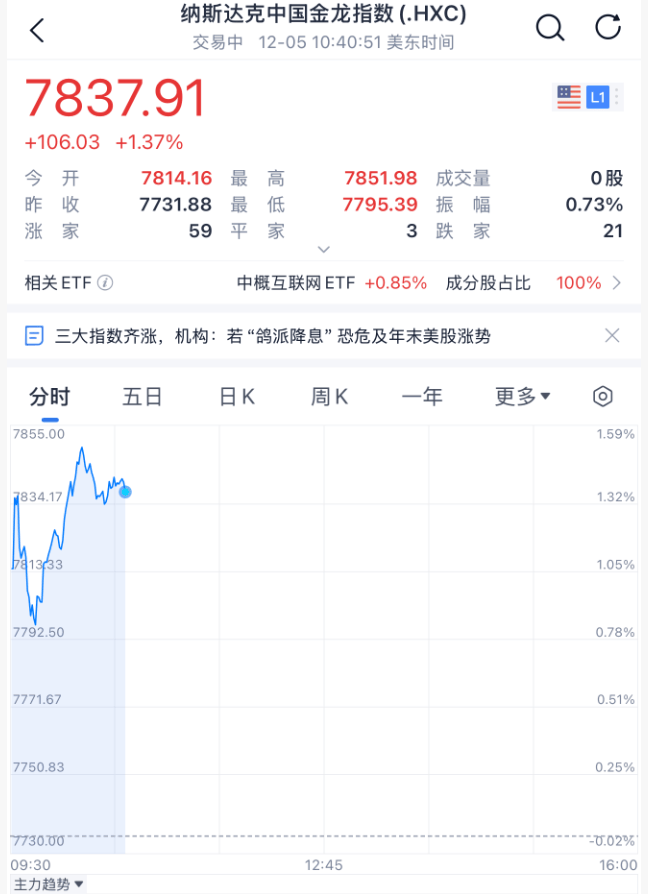Tap the US flag market icon
Image resolution: width=648 pixels, height=894 pixels.
pyautogui.click(x=569, y=97)
